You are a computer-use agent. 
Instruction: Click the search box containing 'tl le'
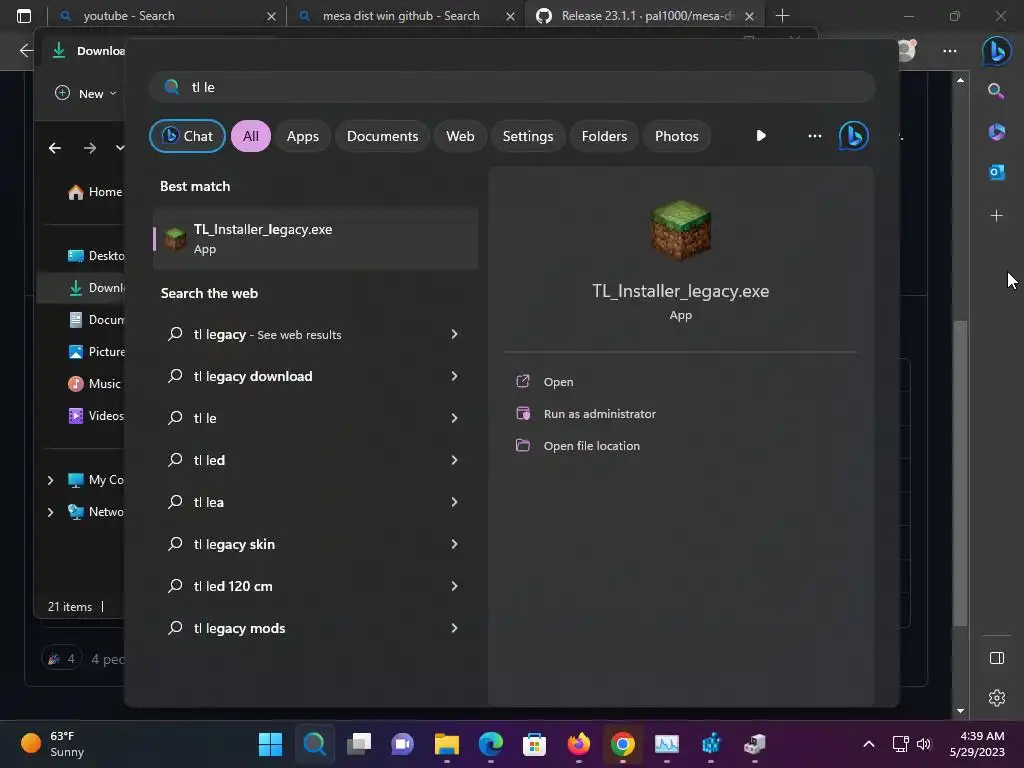click(512, 87)
